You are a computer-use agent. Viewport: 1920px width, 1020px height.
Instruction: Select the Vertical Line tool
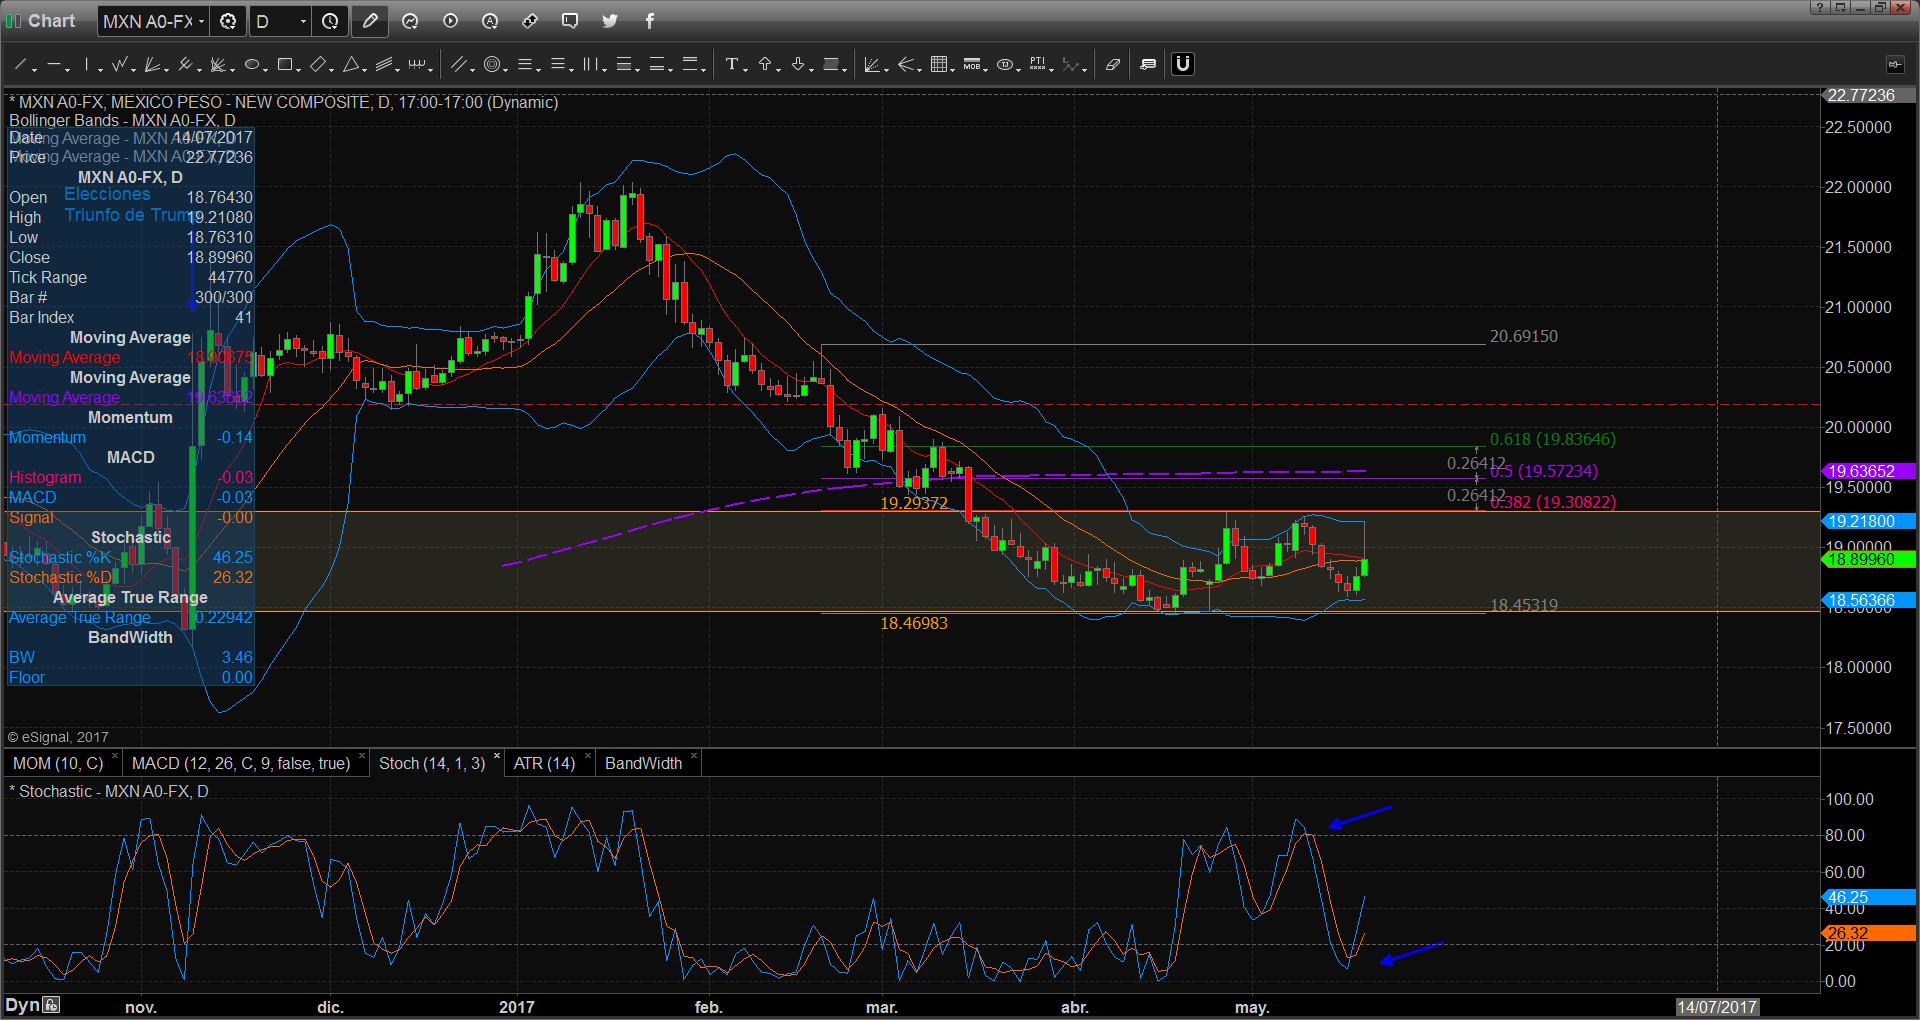click(88, 65)
